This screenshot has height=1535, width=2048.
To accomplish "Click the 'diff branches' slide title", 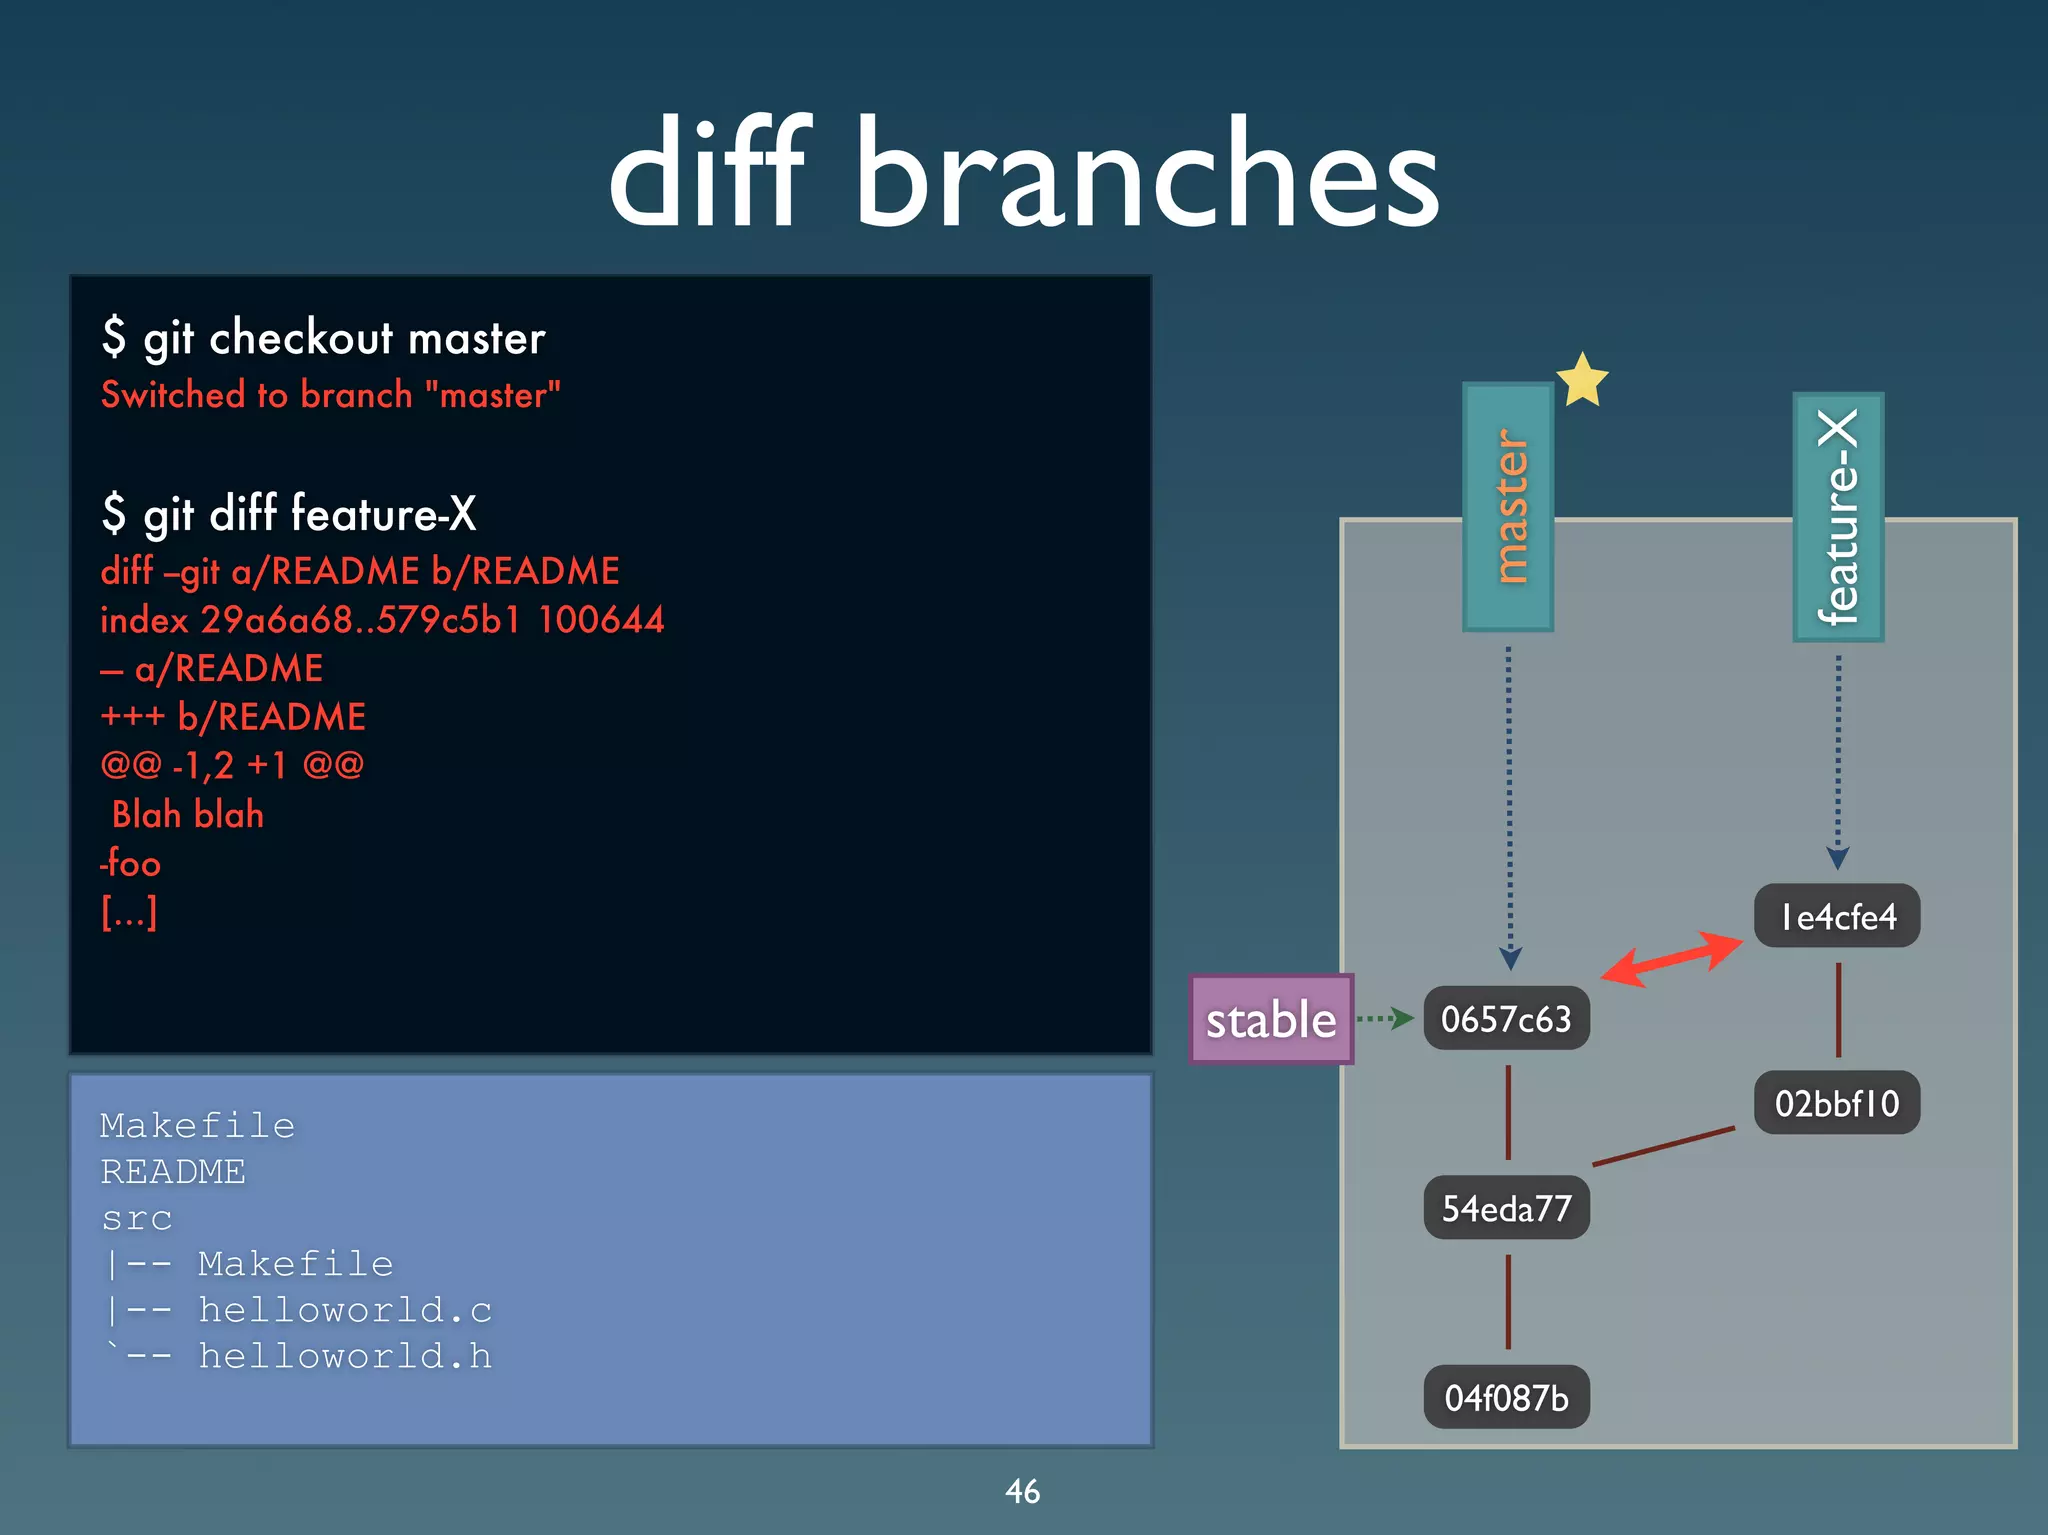I will click(1023, 172).
